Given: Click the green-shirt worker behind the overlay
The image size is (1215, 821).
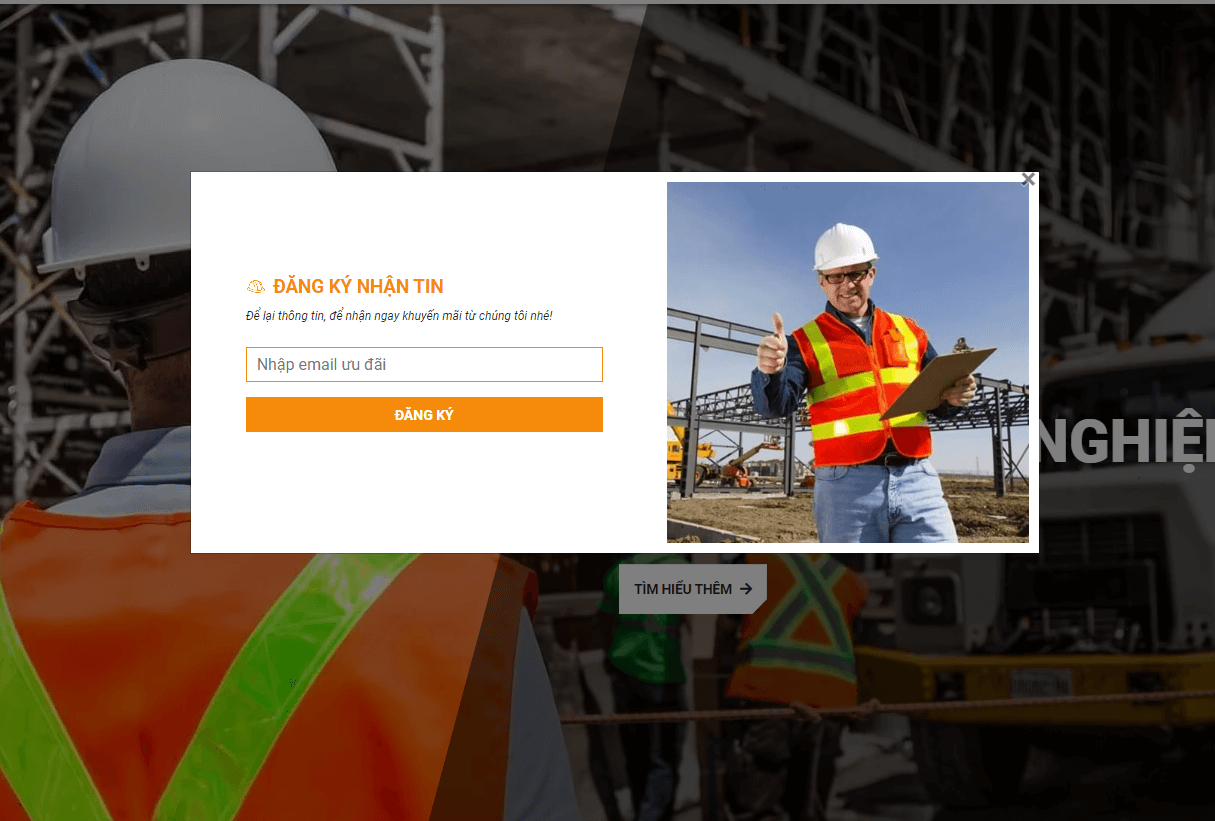Looking at the screenshot, I should click(645, 640).
